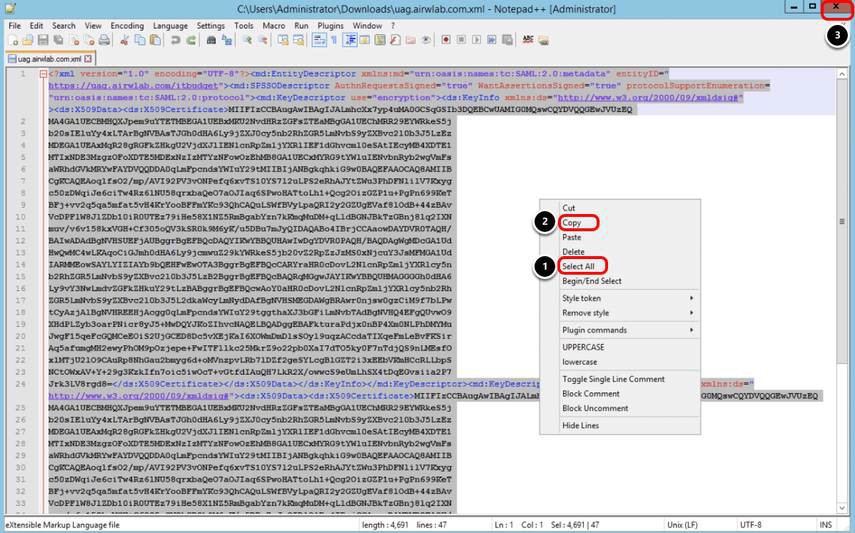
Task: Toggle INS insert mode in status bar
Action: 825,525
